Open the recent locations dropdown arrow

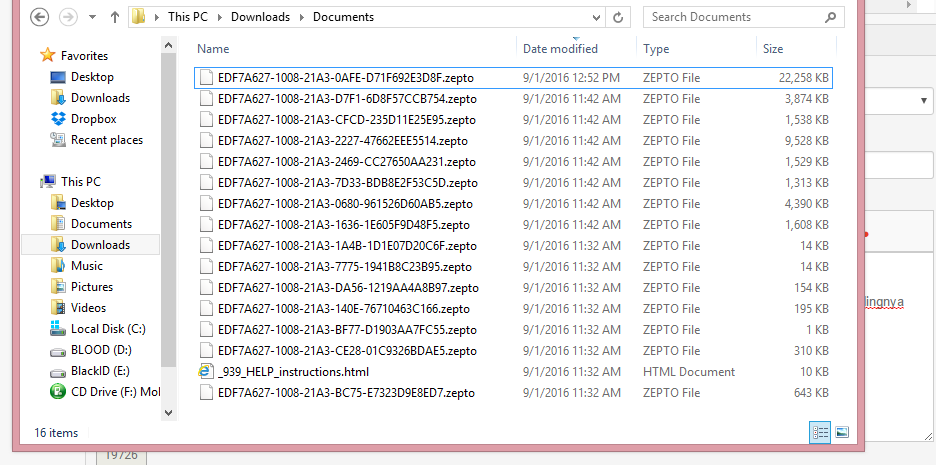[92, 17]
